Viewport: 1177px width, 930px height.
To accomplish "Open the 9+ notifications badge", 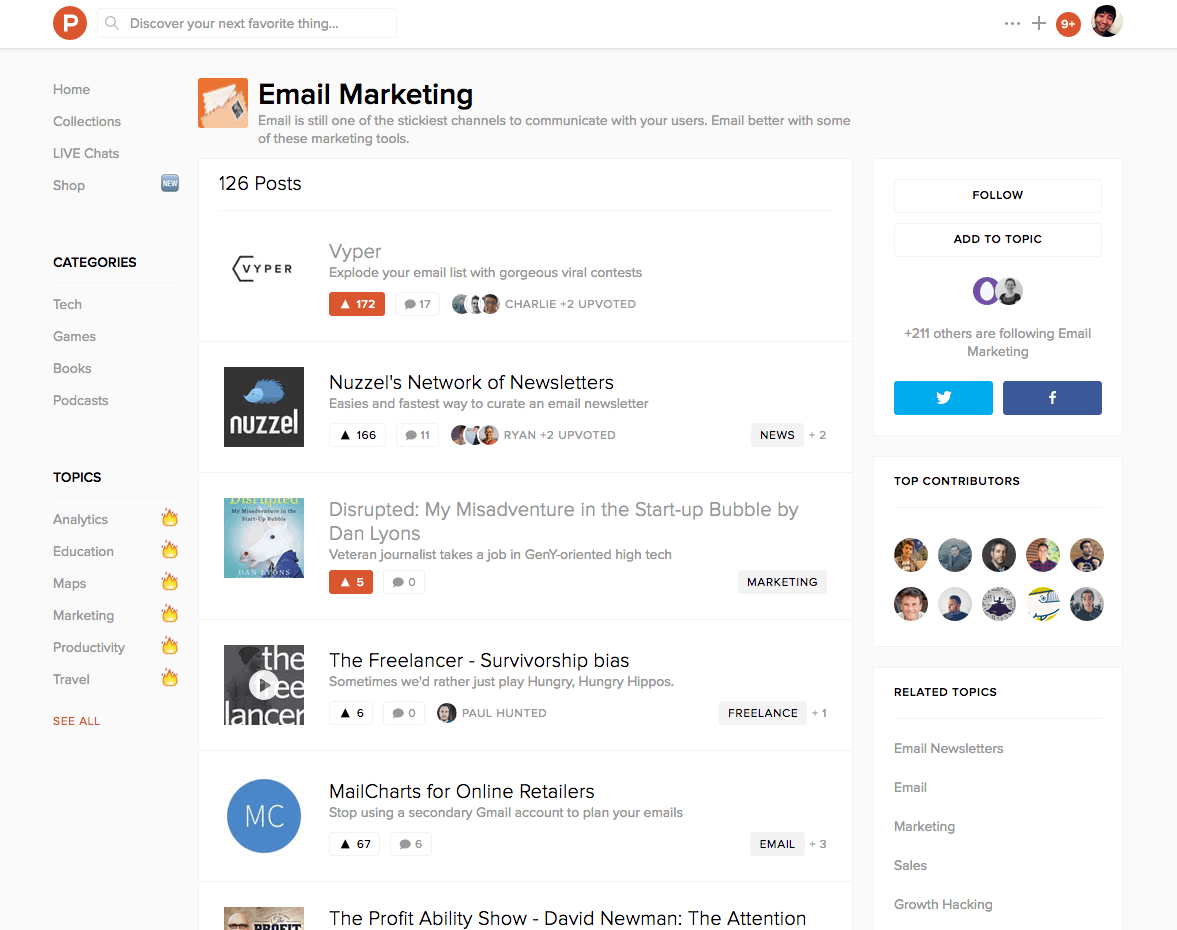I will click(x=1068, y=24).
